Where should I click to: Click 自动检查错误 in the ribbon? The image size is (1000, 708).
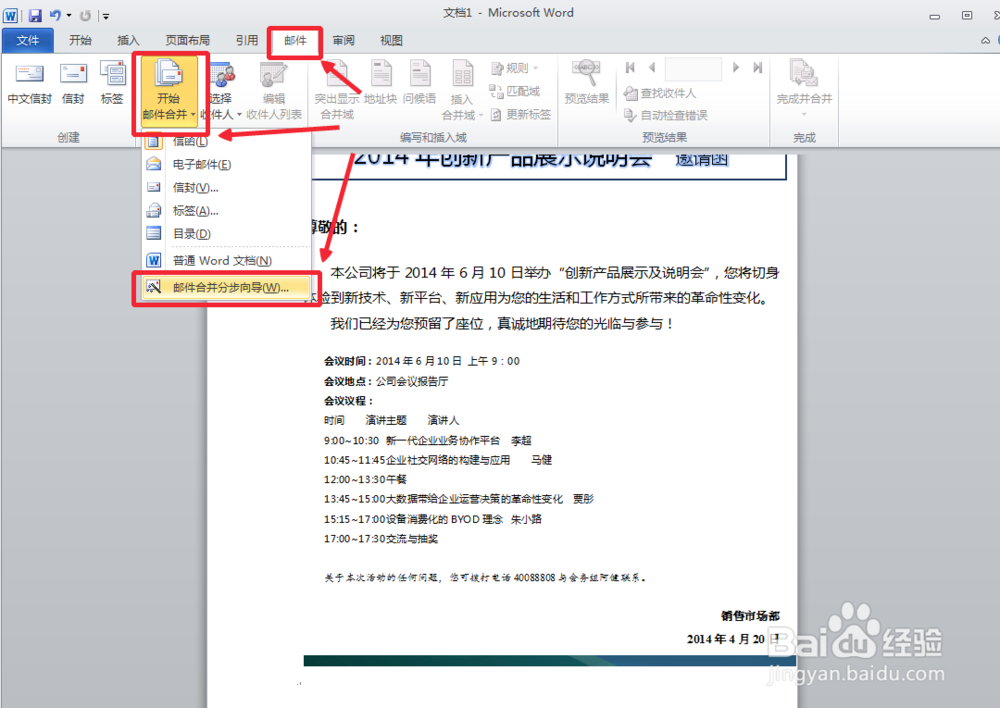pos(666,115)
